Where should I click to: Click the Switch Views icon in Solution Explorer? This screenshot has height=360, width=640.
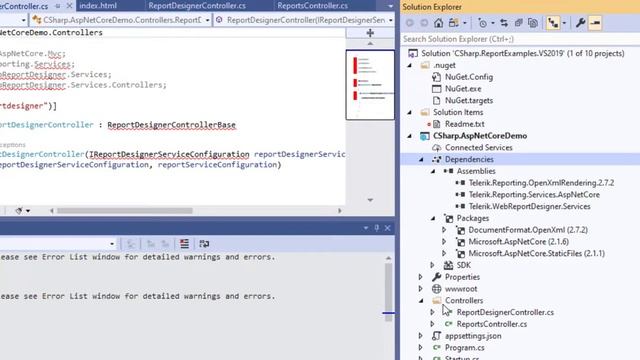453,23
